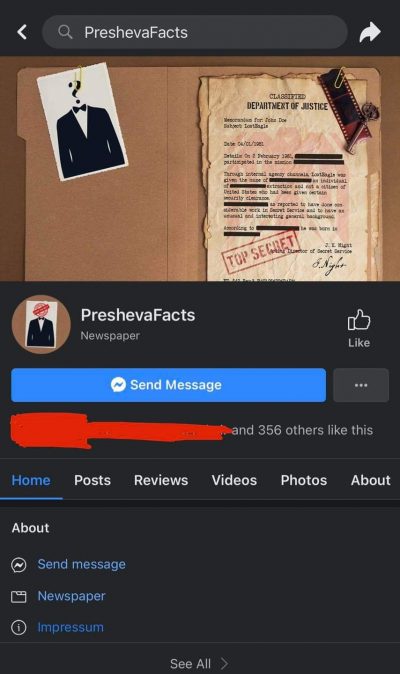This screenshot has width=400, height=674.
Task: Open the Impressum link
Action: click(x=70, y=628)
